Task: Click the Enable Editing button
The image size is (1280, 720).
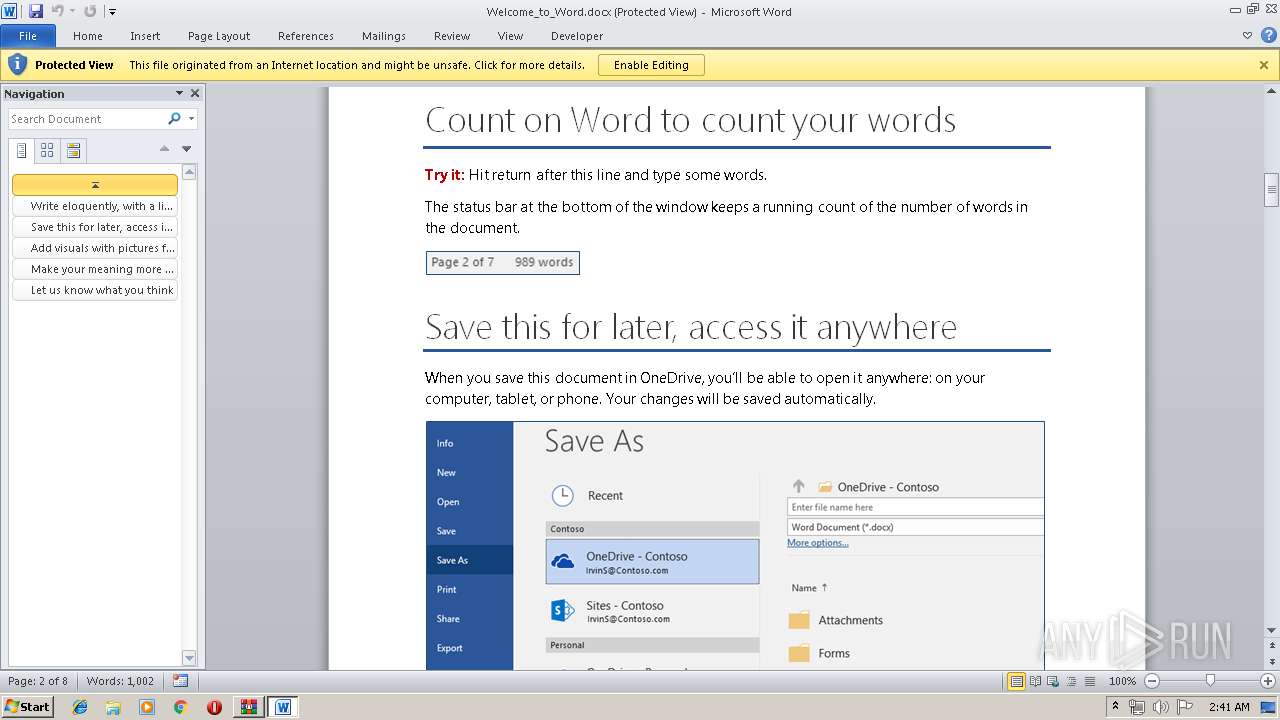Action: click(651, 65)
